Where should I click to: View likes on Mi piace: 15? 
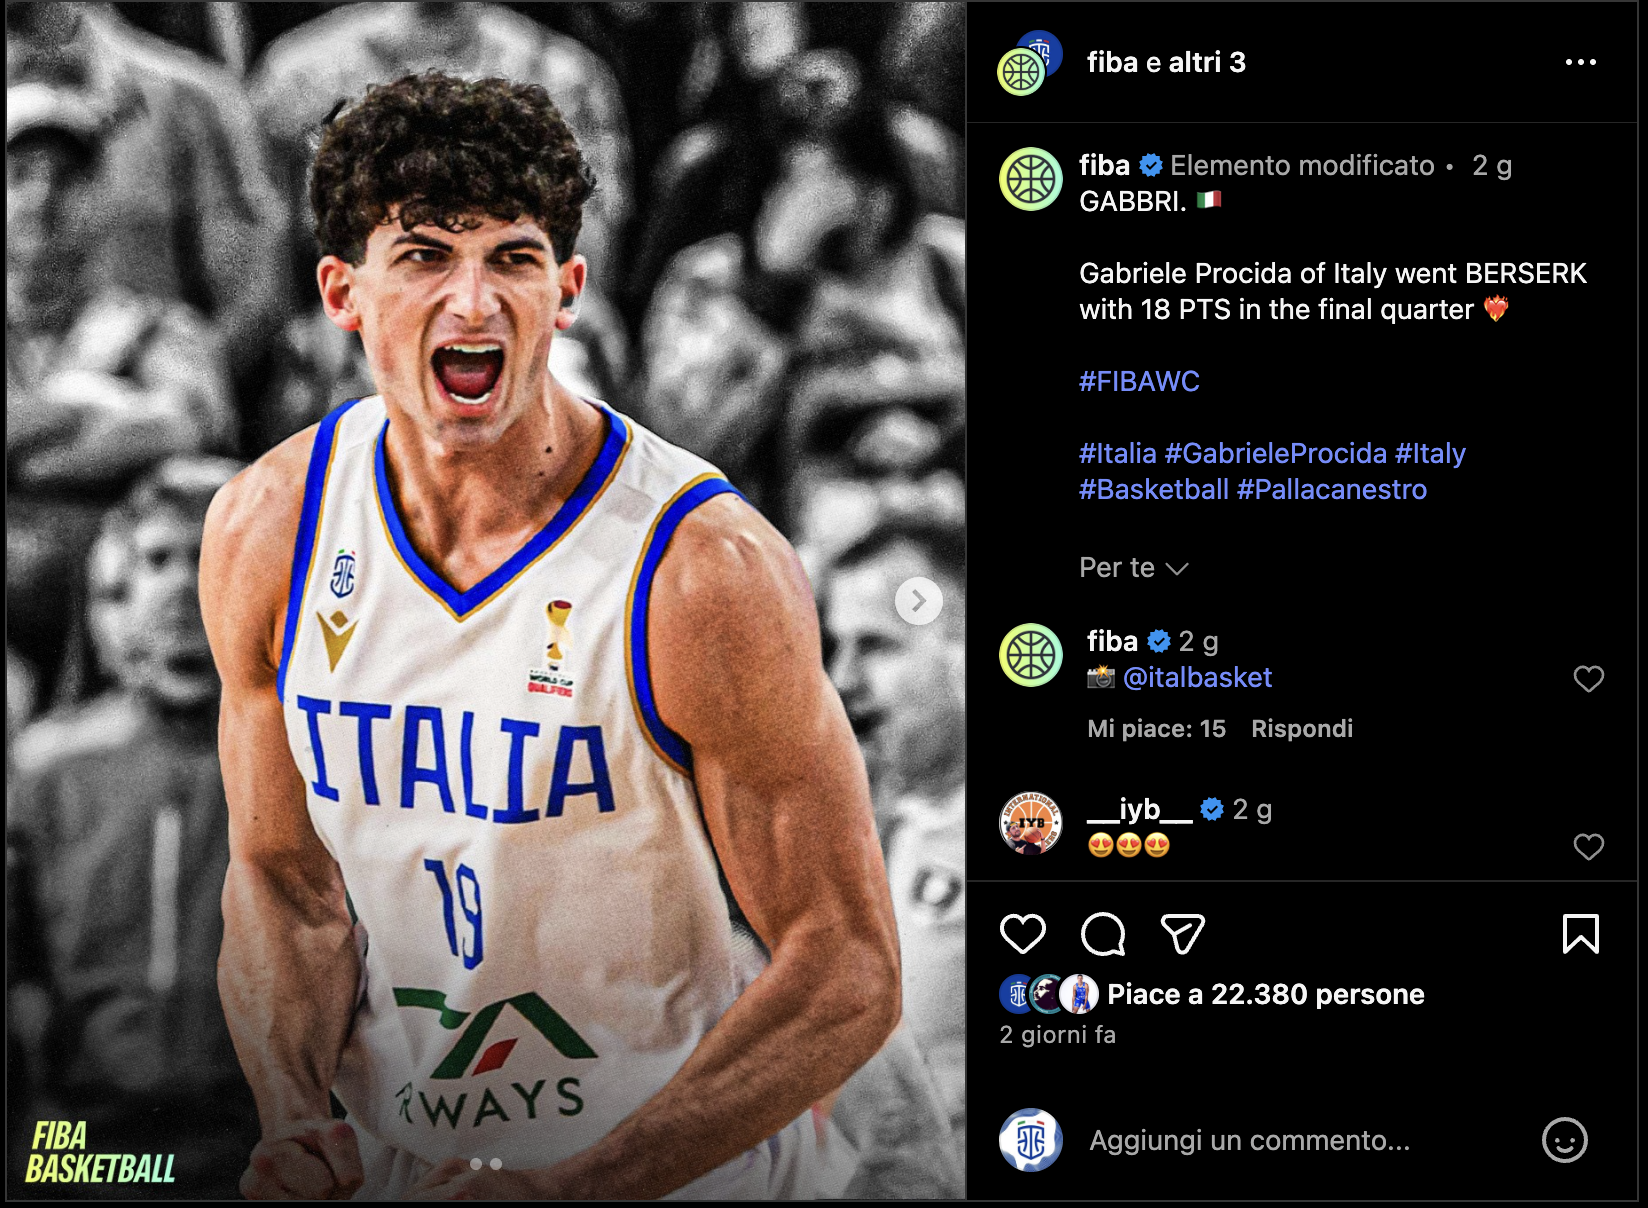(x=1156, y=729)
